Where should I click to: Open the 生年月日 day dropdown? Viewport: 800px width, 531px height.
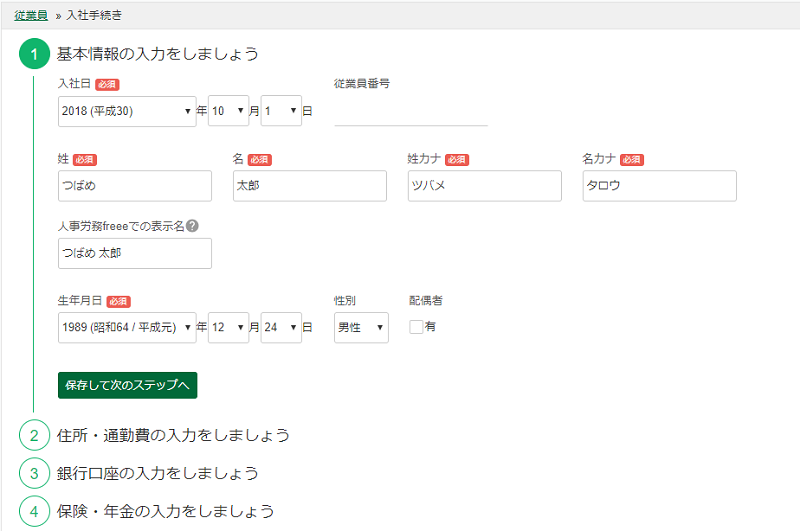tap(280, 327)
